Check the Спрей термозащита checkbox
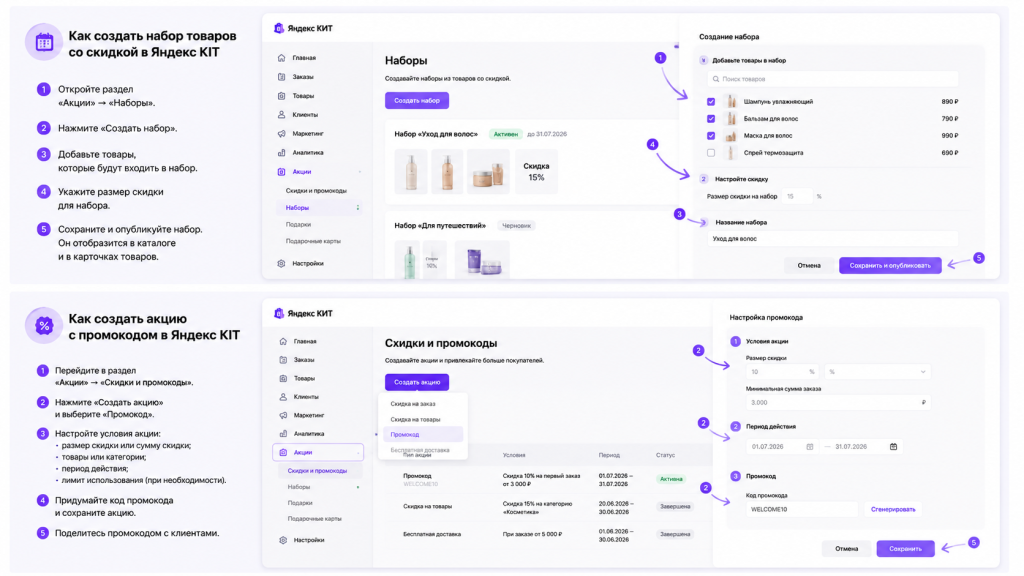1024x576 pixels. pos(711,153)
